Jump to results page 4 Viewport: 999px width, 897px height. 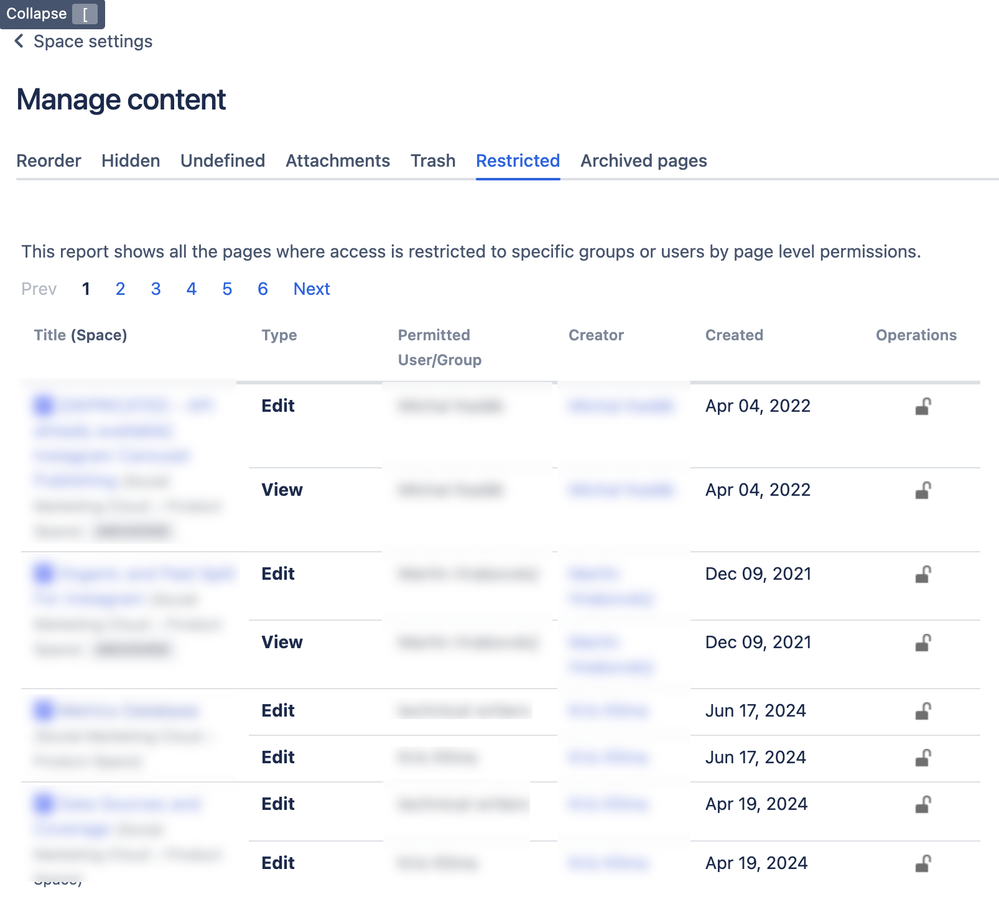click(191, 289)
